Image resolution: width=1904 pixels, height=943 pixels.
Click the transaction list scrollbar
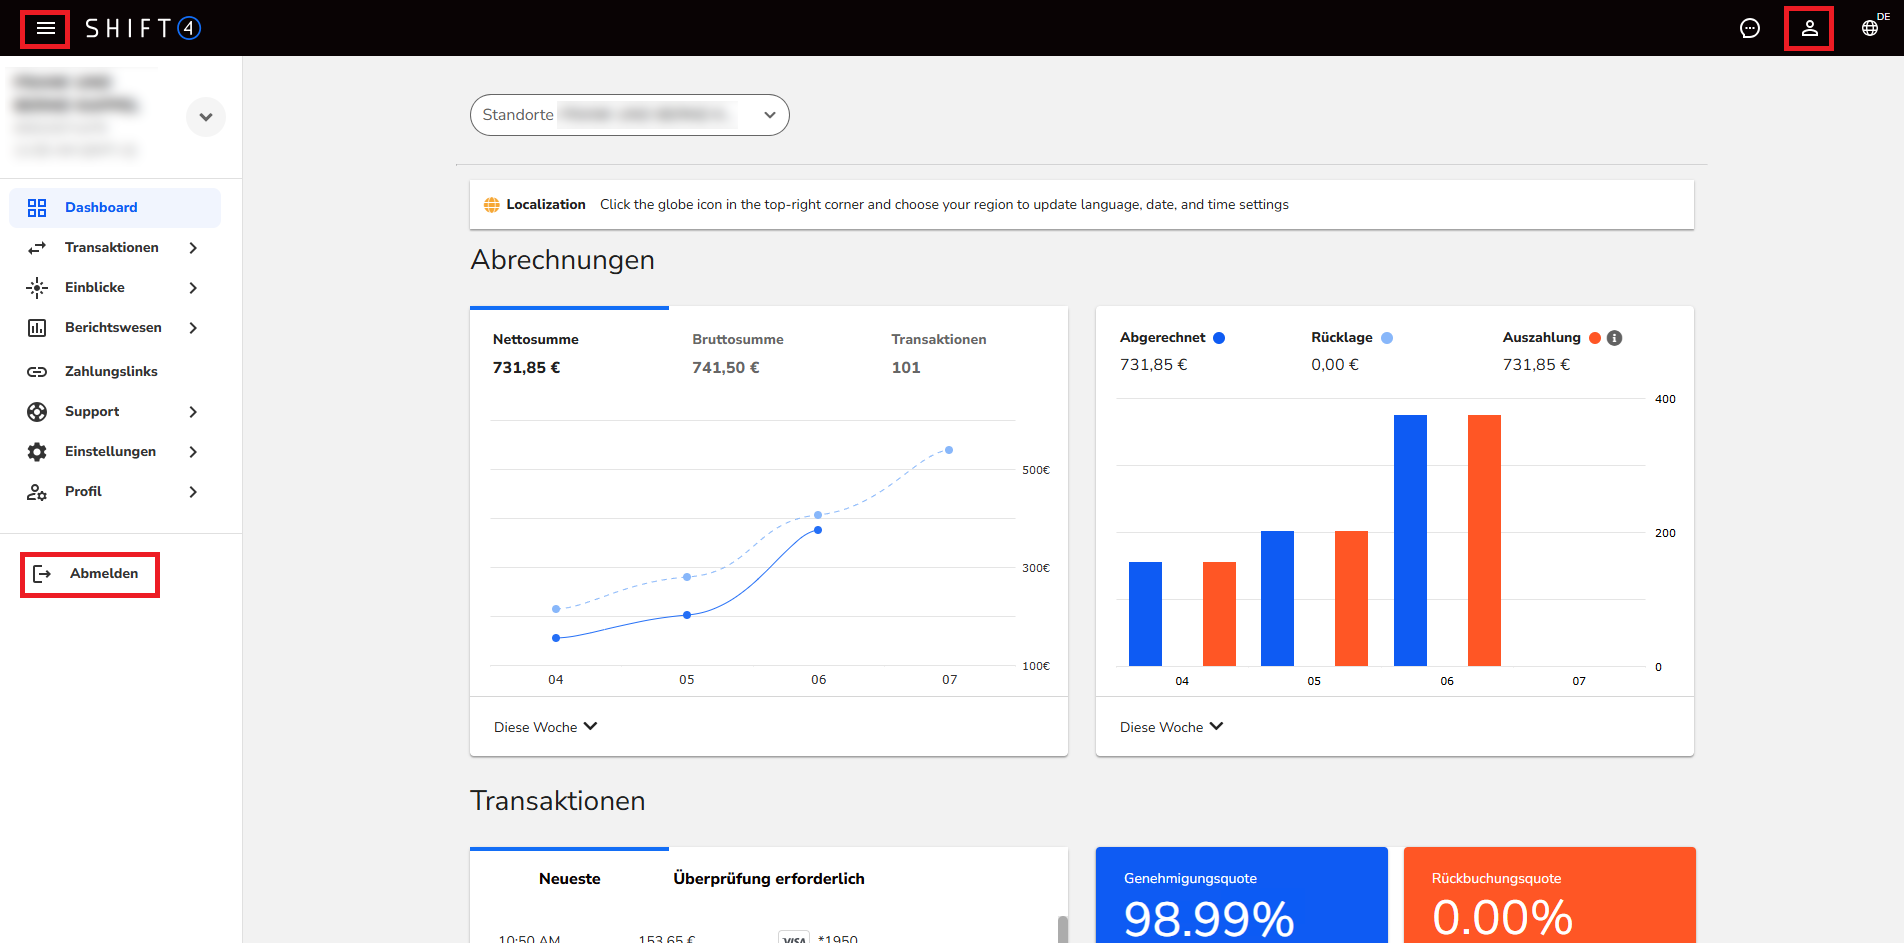[x=1062, y=929]
